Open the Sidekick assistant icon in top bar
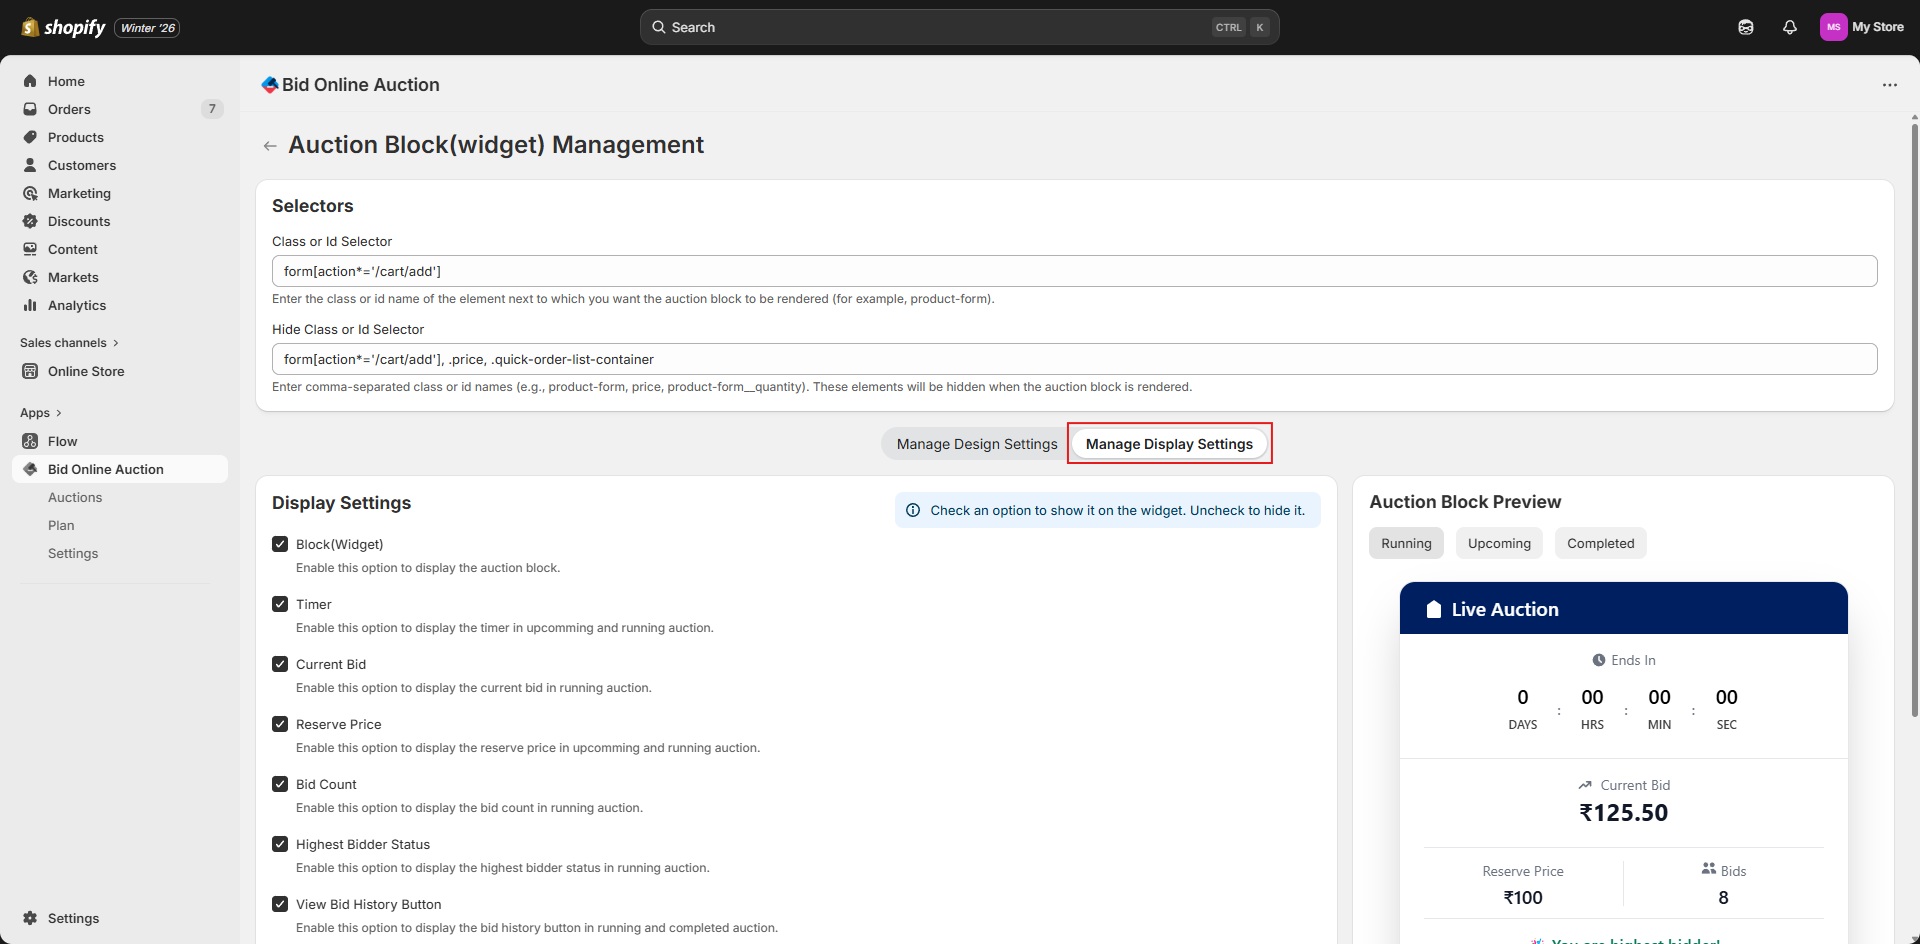1920x944 pixels. point(1745,28)
